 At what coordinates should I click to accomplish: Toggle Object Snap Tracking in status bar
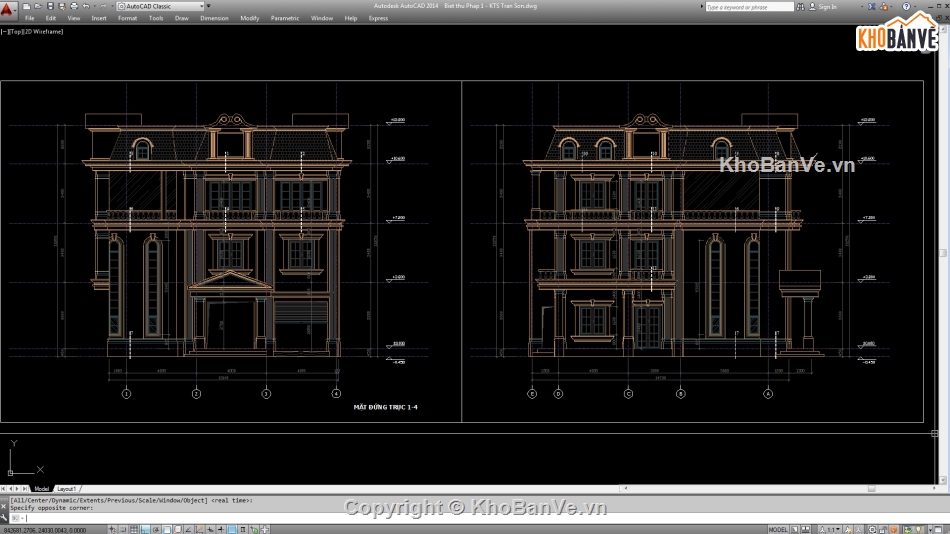click(188, 530)
